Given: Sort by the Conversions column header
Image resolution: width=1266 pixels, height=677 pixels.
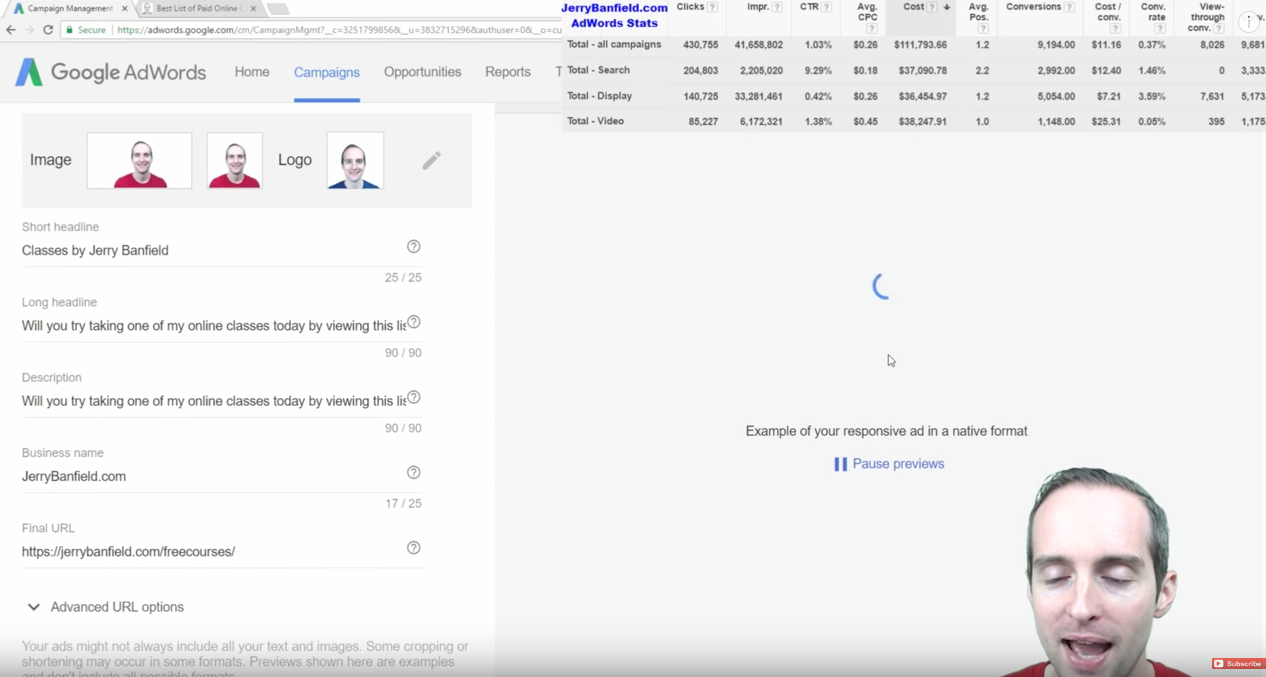Looking at the screenshot, I should click(x=1033, y=7).
